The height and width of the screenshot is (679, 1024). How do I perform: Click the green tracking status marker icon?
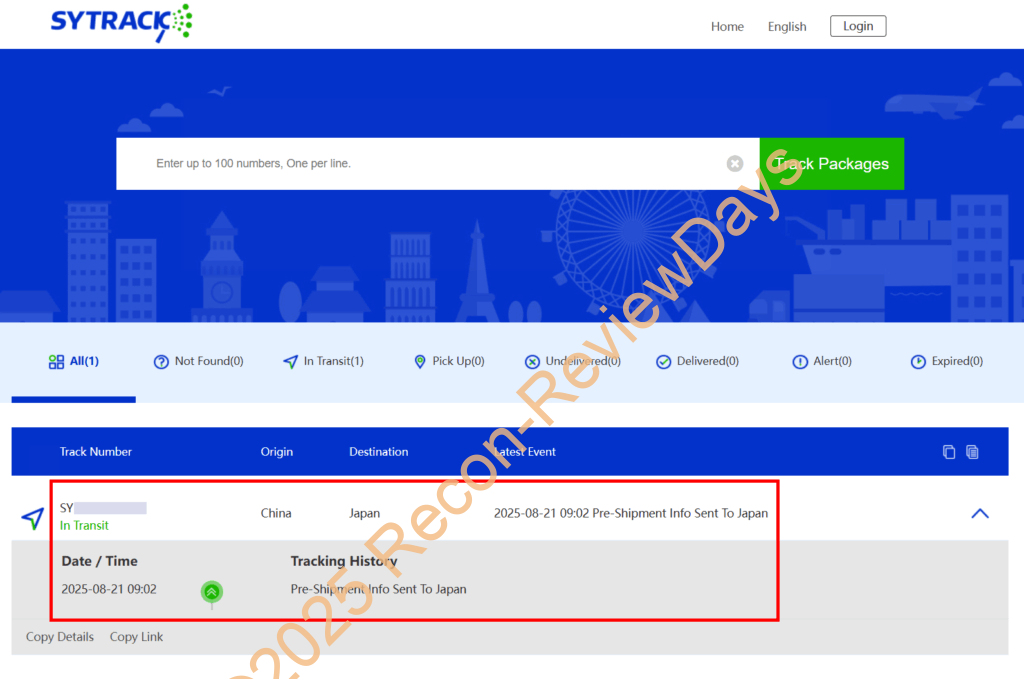211,592
